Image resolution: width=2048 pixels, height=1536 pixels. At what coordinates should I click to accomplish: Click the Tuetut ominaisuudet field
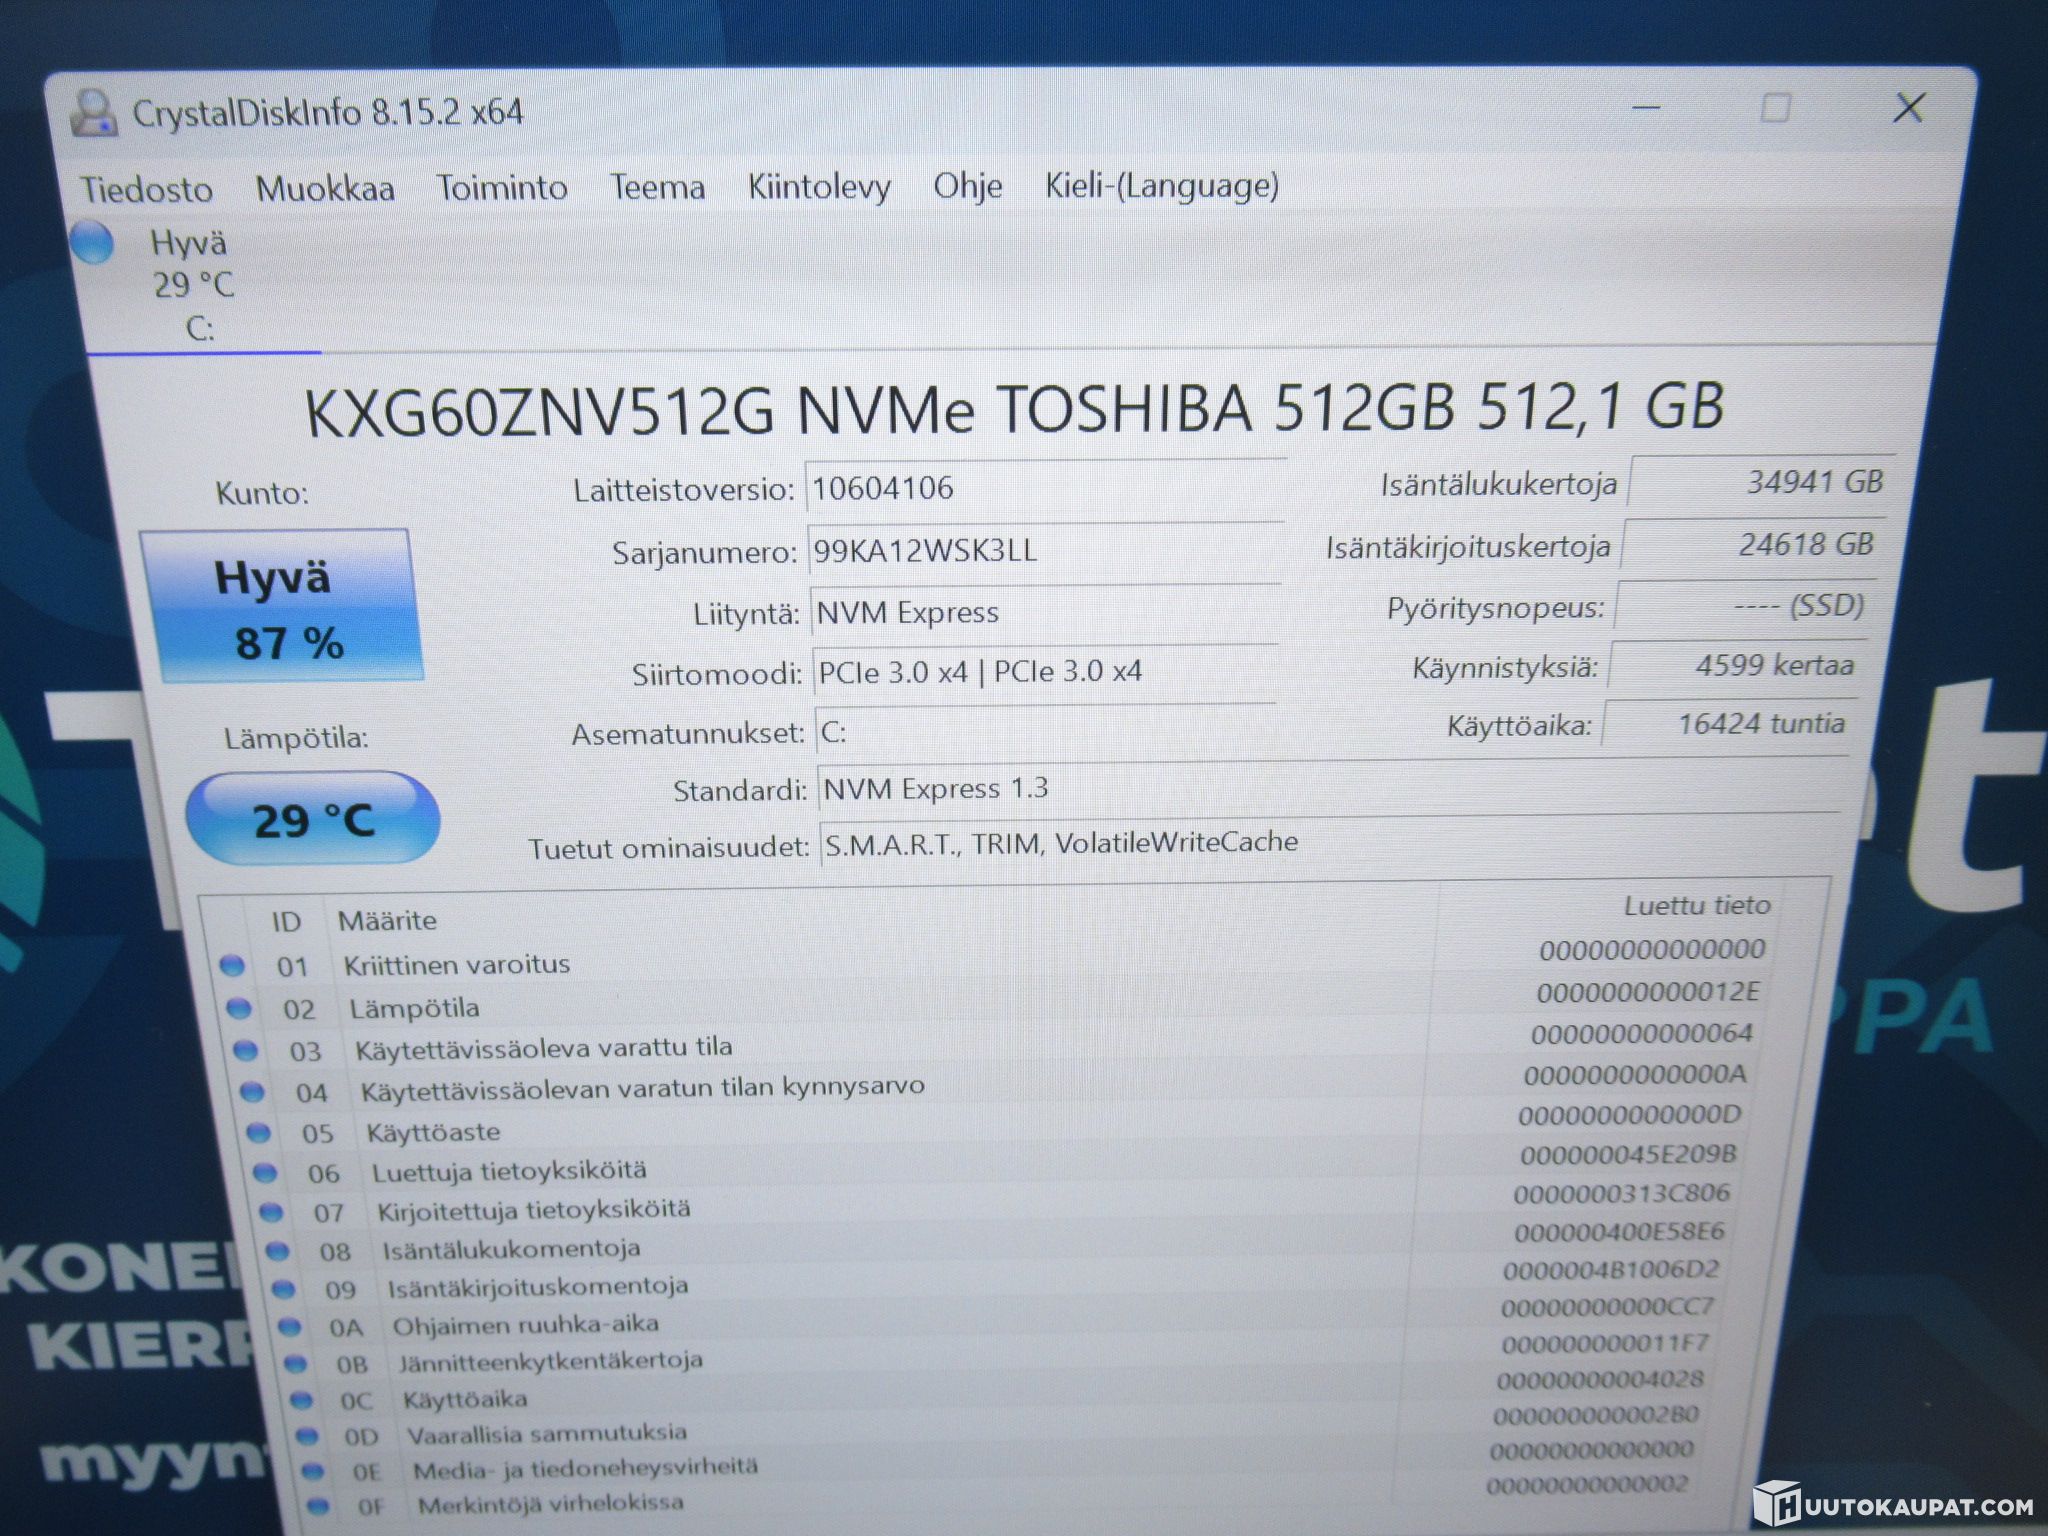tap(1330, 842)
